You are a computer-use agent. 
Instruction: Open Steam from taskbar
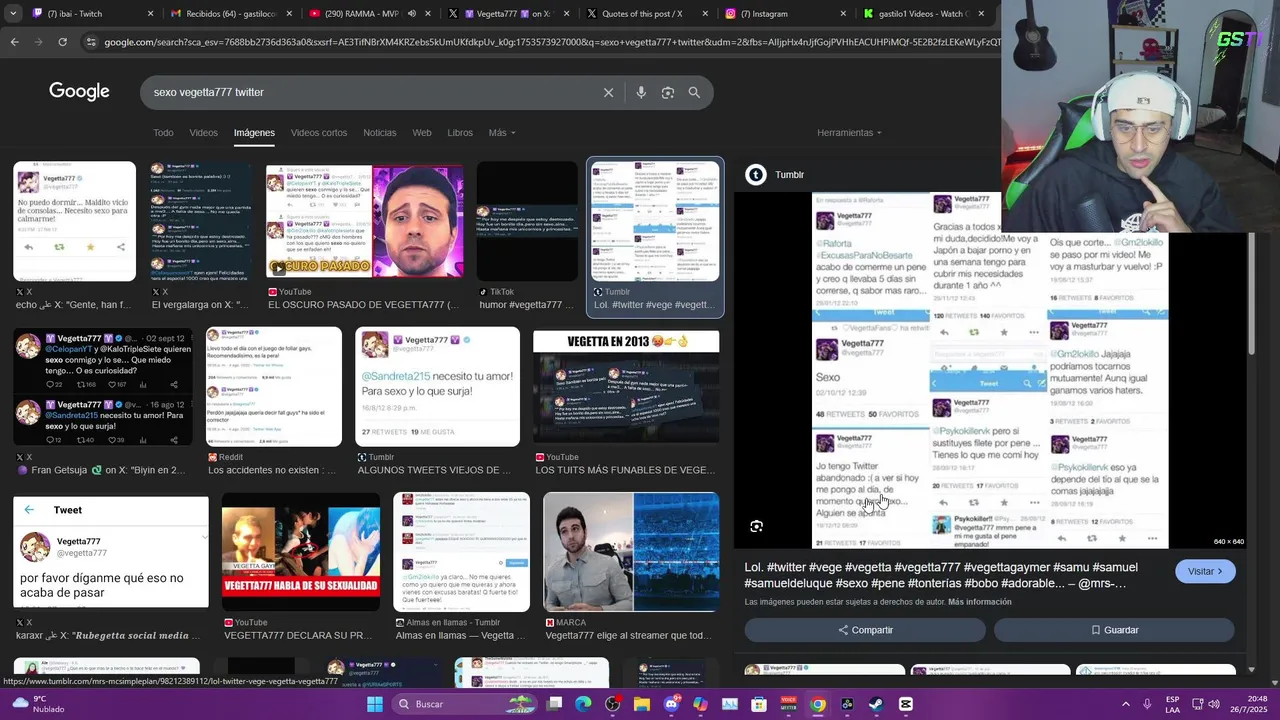point(876,704)
